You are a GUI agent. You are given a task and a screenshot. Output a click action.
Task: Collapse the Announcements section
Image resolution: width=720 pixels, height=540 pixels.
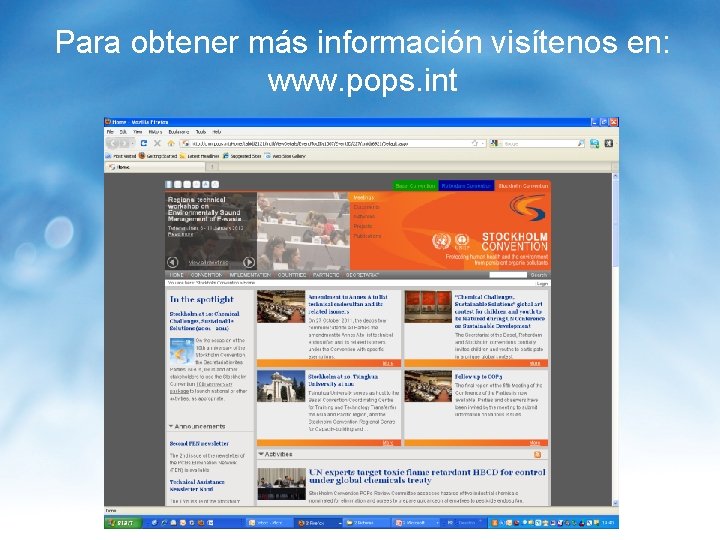pyautogui.click(x=171, y=426)
